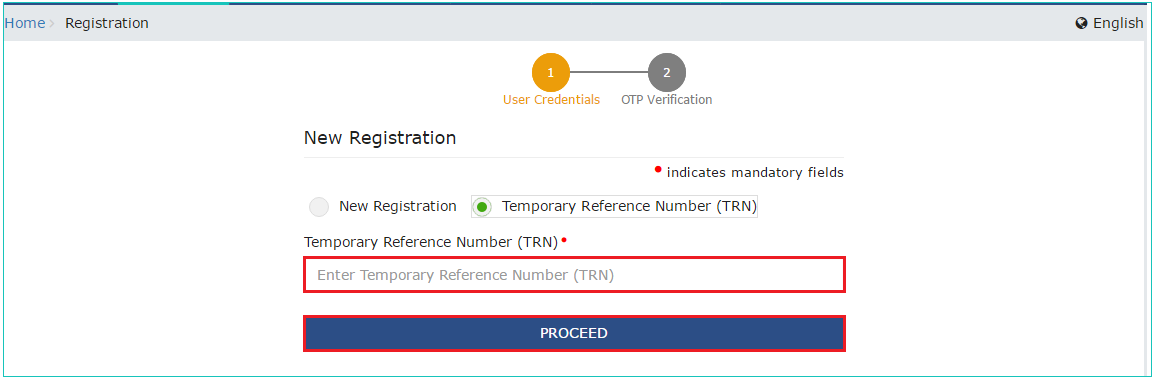Click the red dot in mandatory fields legend
This screenshot has height=381, width=1159.
pyautogui.click(x=658, y=169)
